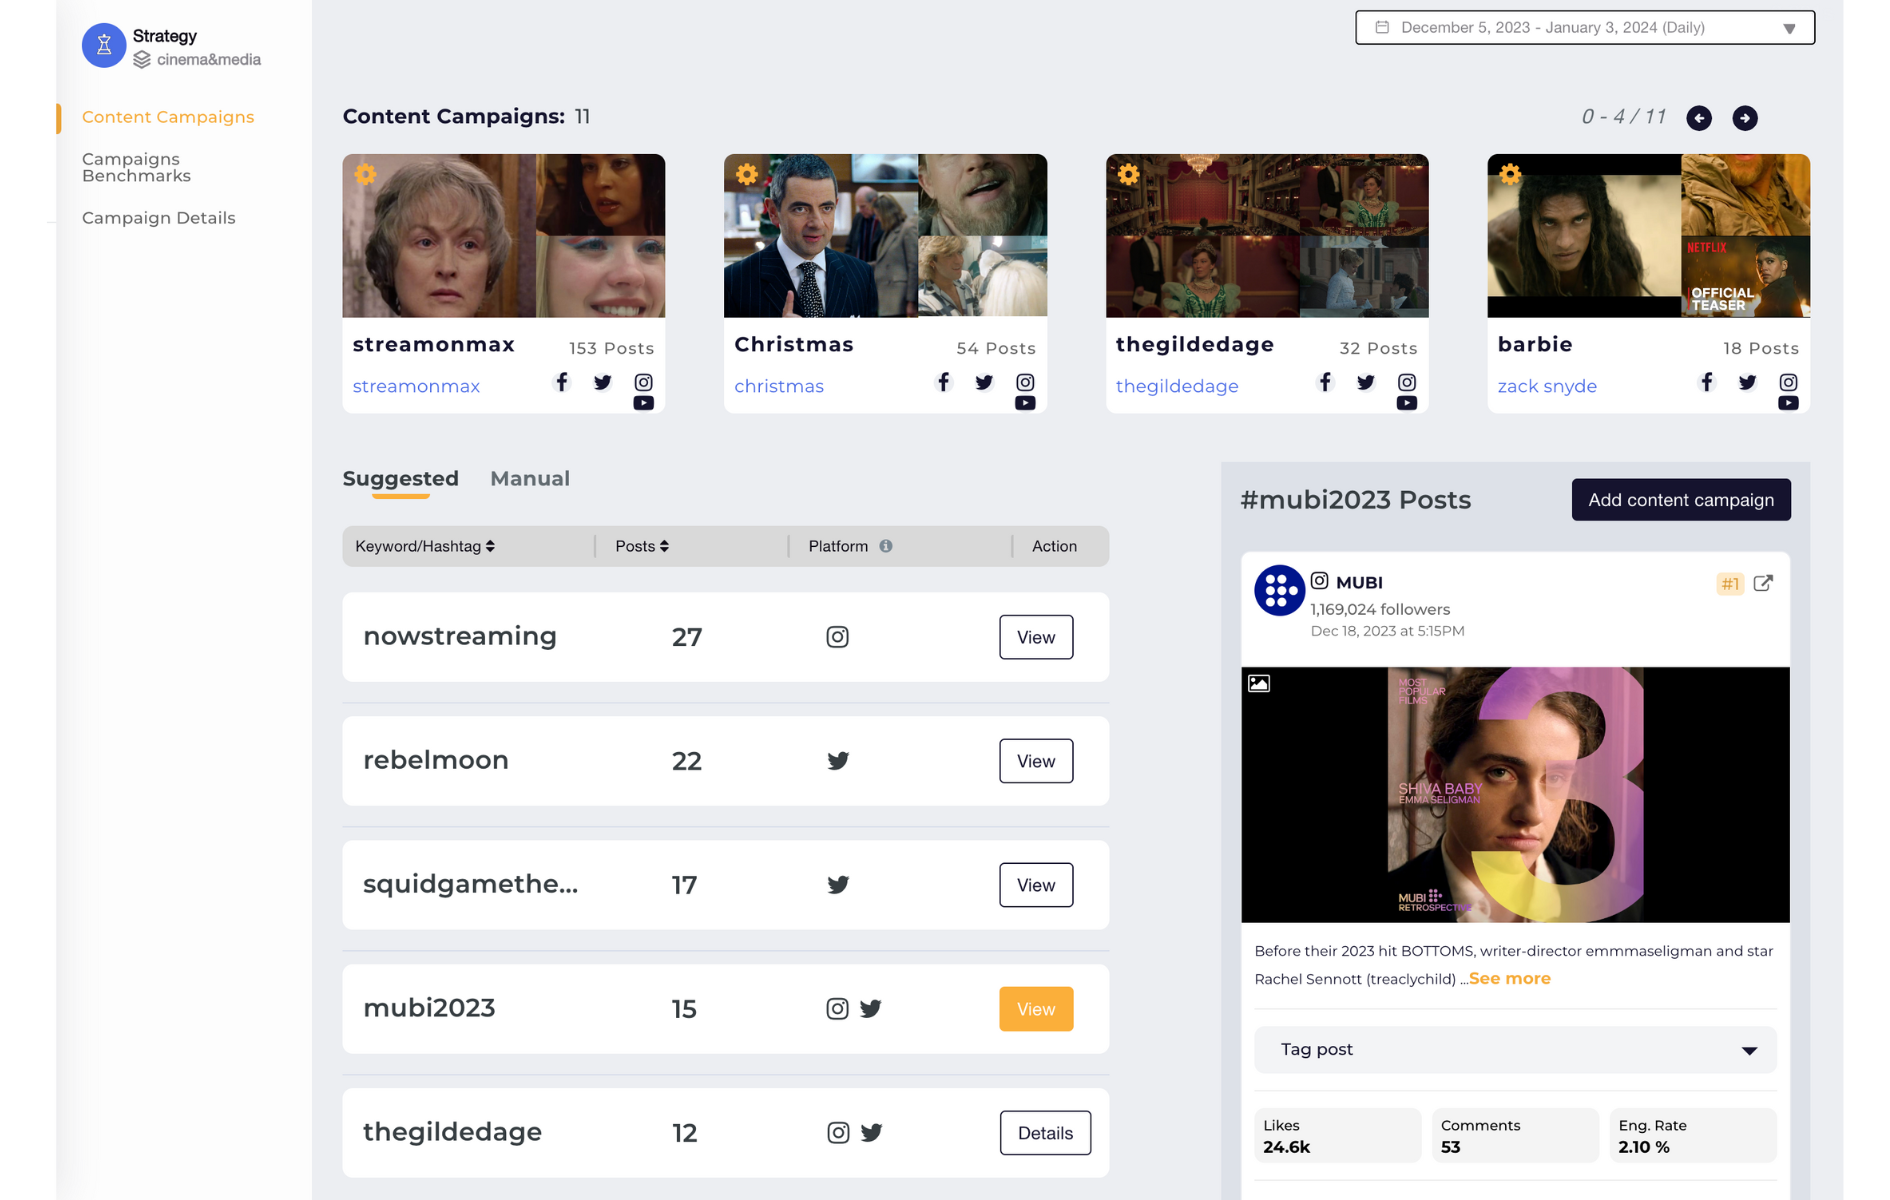Screen dimensions: 1890x1200
Task: Click Add content campaign button
Action: [x=1681, y=500]
